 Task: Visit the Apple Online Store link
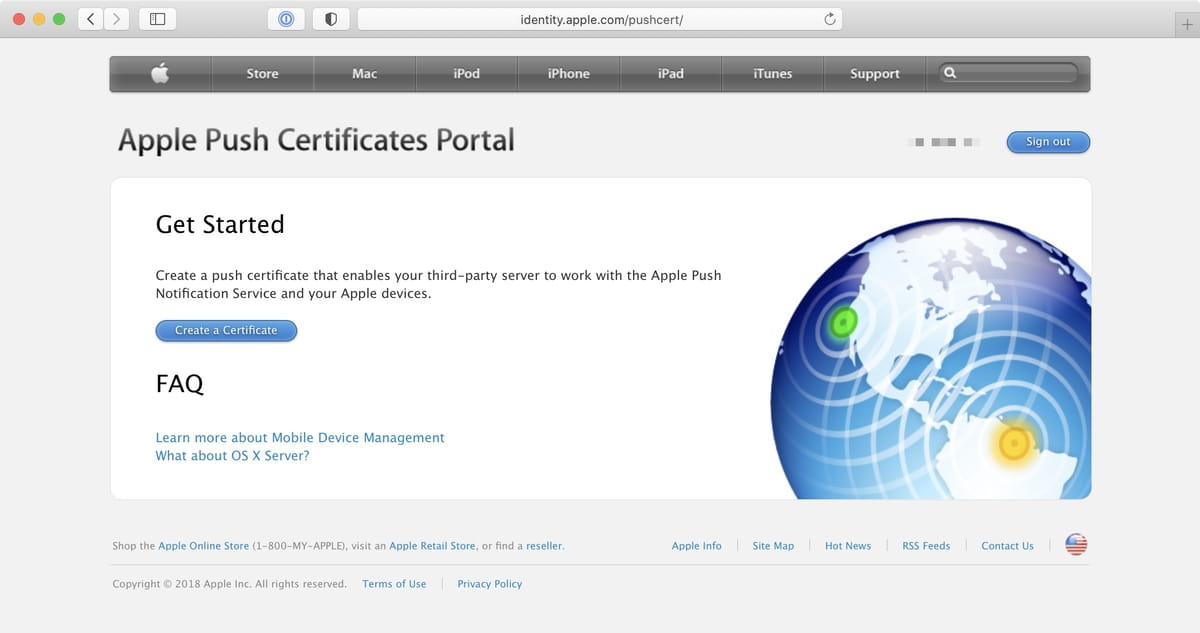[x=204, y=546]
